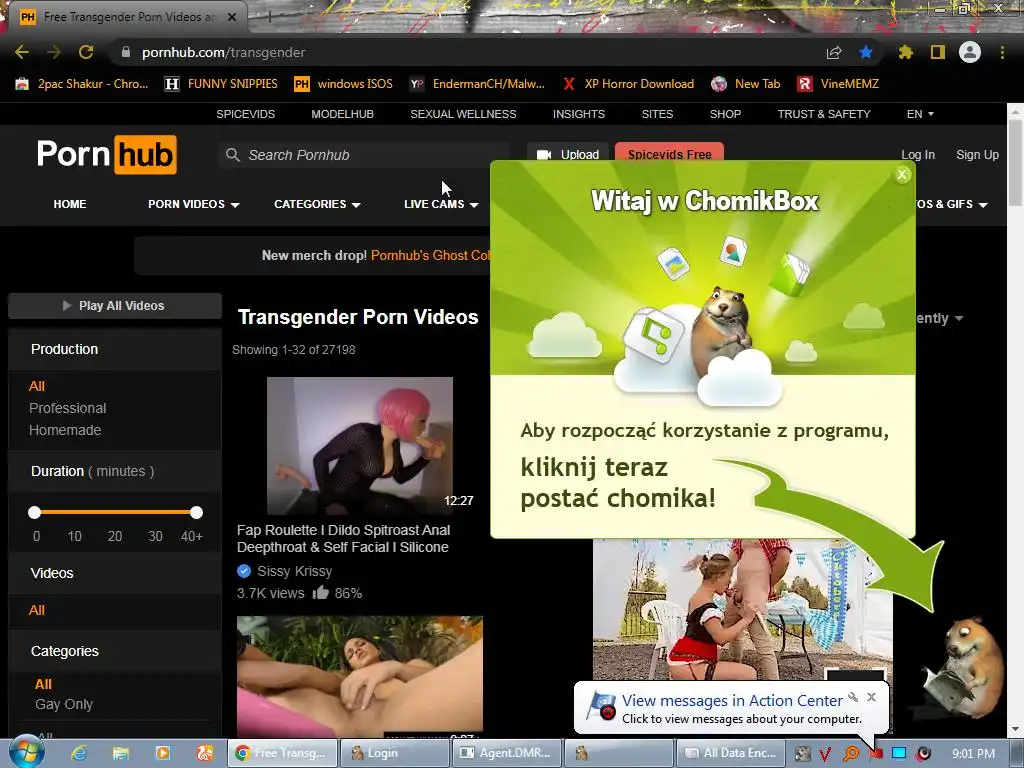The height and width of the screenshot is (768, 1024).
Task: Open the sort order dropdown next to the heading
Action: 940,318
